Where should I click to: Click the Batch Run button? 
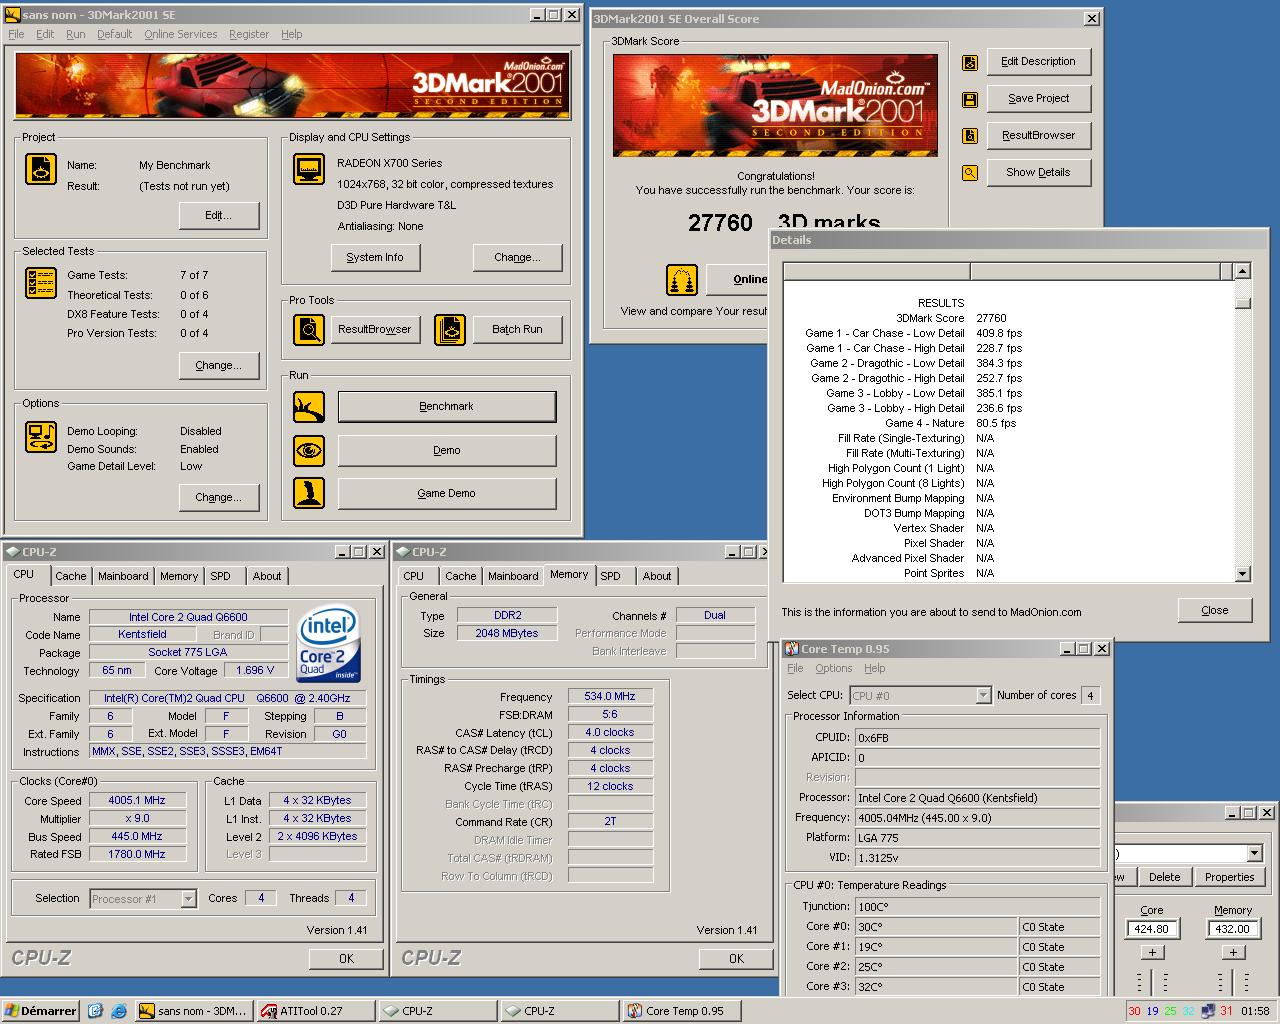(517, 329)
